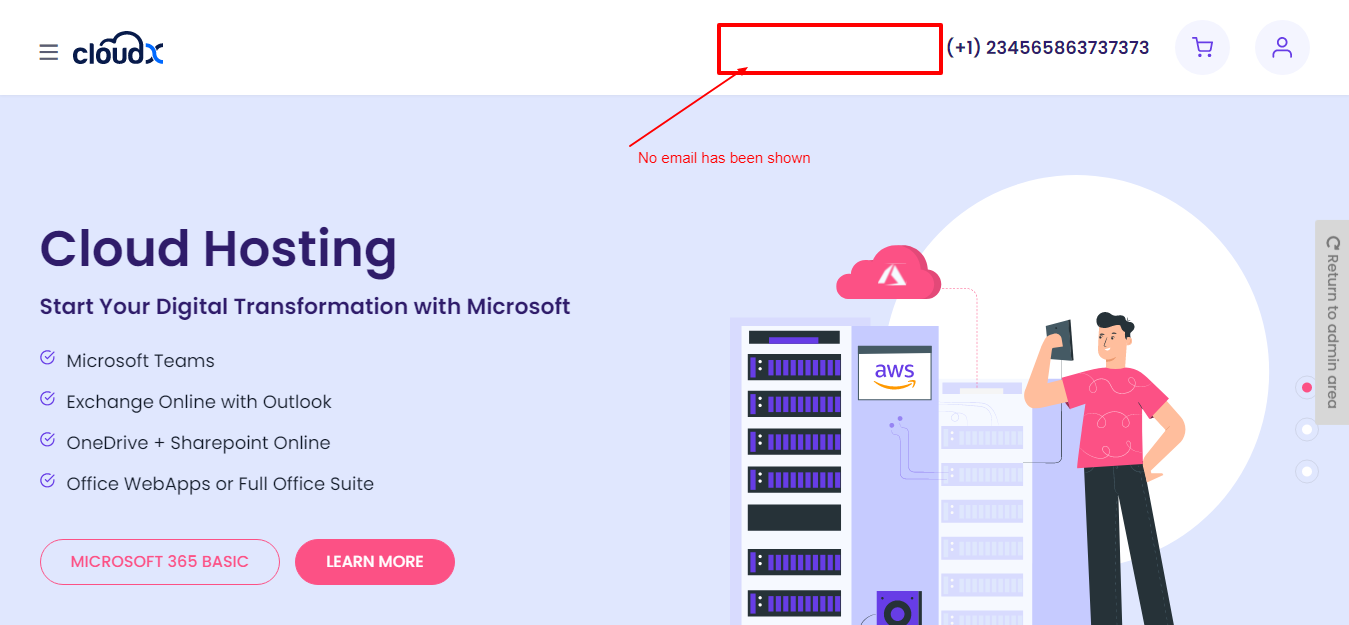This screenshot has width=1349, height=625.
Task: Click the Microsoft Teams list item text
Action: click(x=140, y=361)
